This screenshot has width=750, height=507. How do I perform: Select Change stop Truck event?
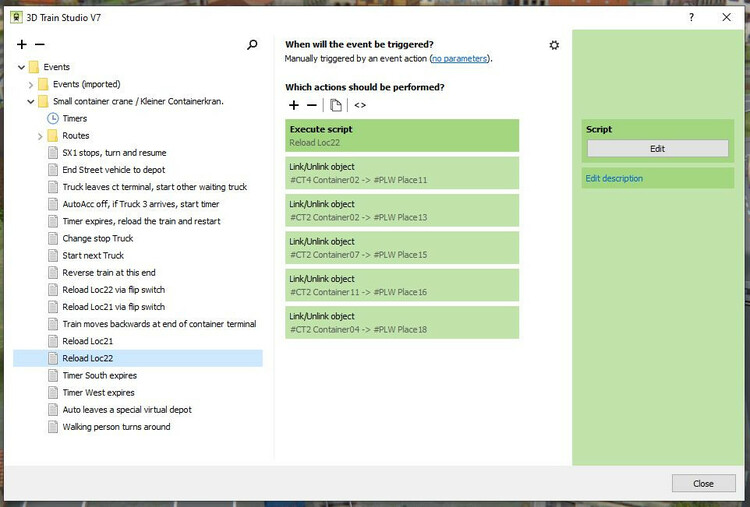[98, 238]
